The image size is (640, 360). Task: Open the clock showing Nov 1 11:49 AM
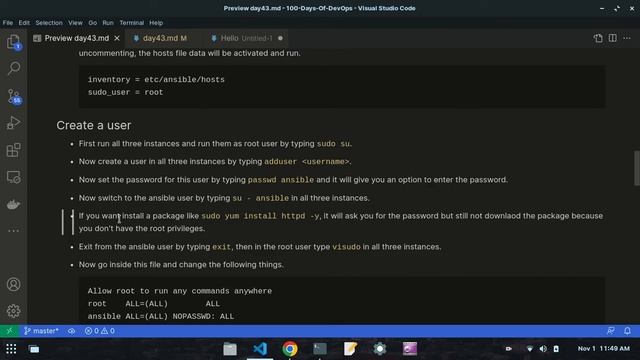point(604,349)
